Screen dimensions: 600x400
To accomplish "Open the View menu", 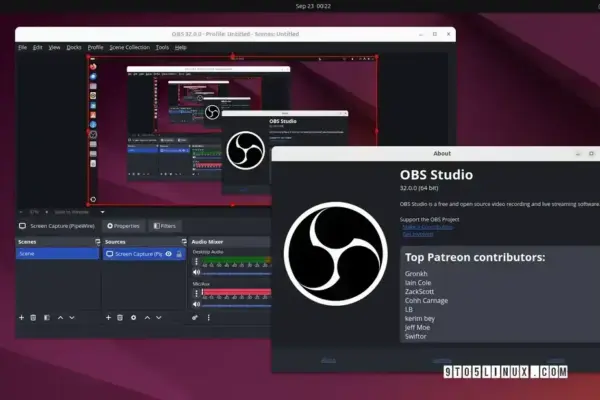I will [54, 47].
